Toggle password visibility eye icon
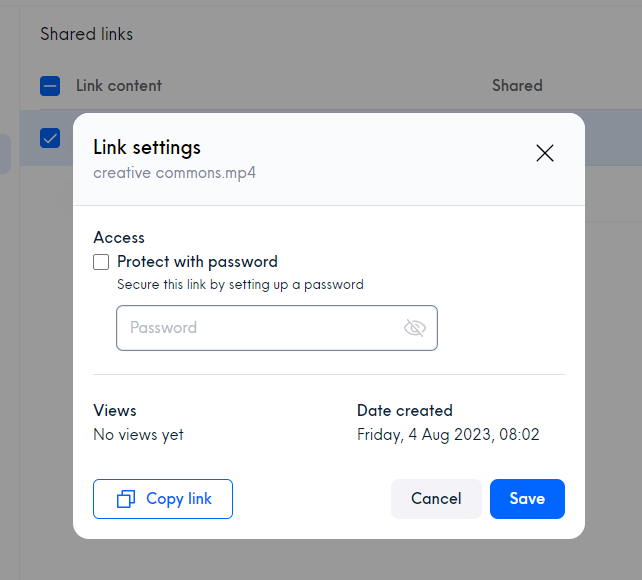This screenshot has width=642, height=580. (414, 328)
